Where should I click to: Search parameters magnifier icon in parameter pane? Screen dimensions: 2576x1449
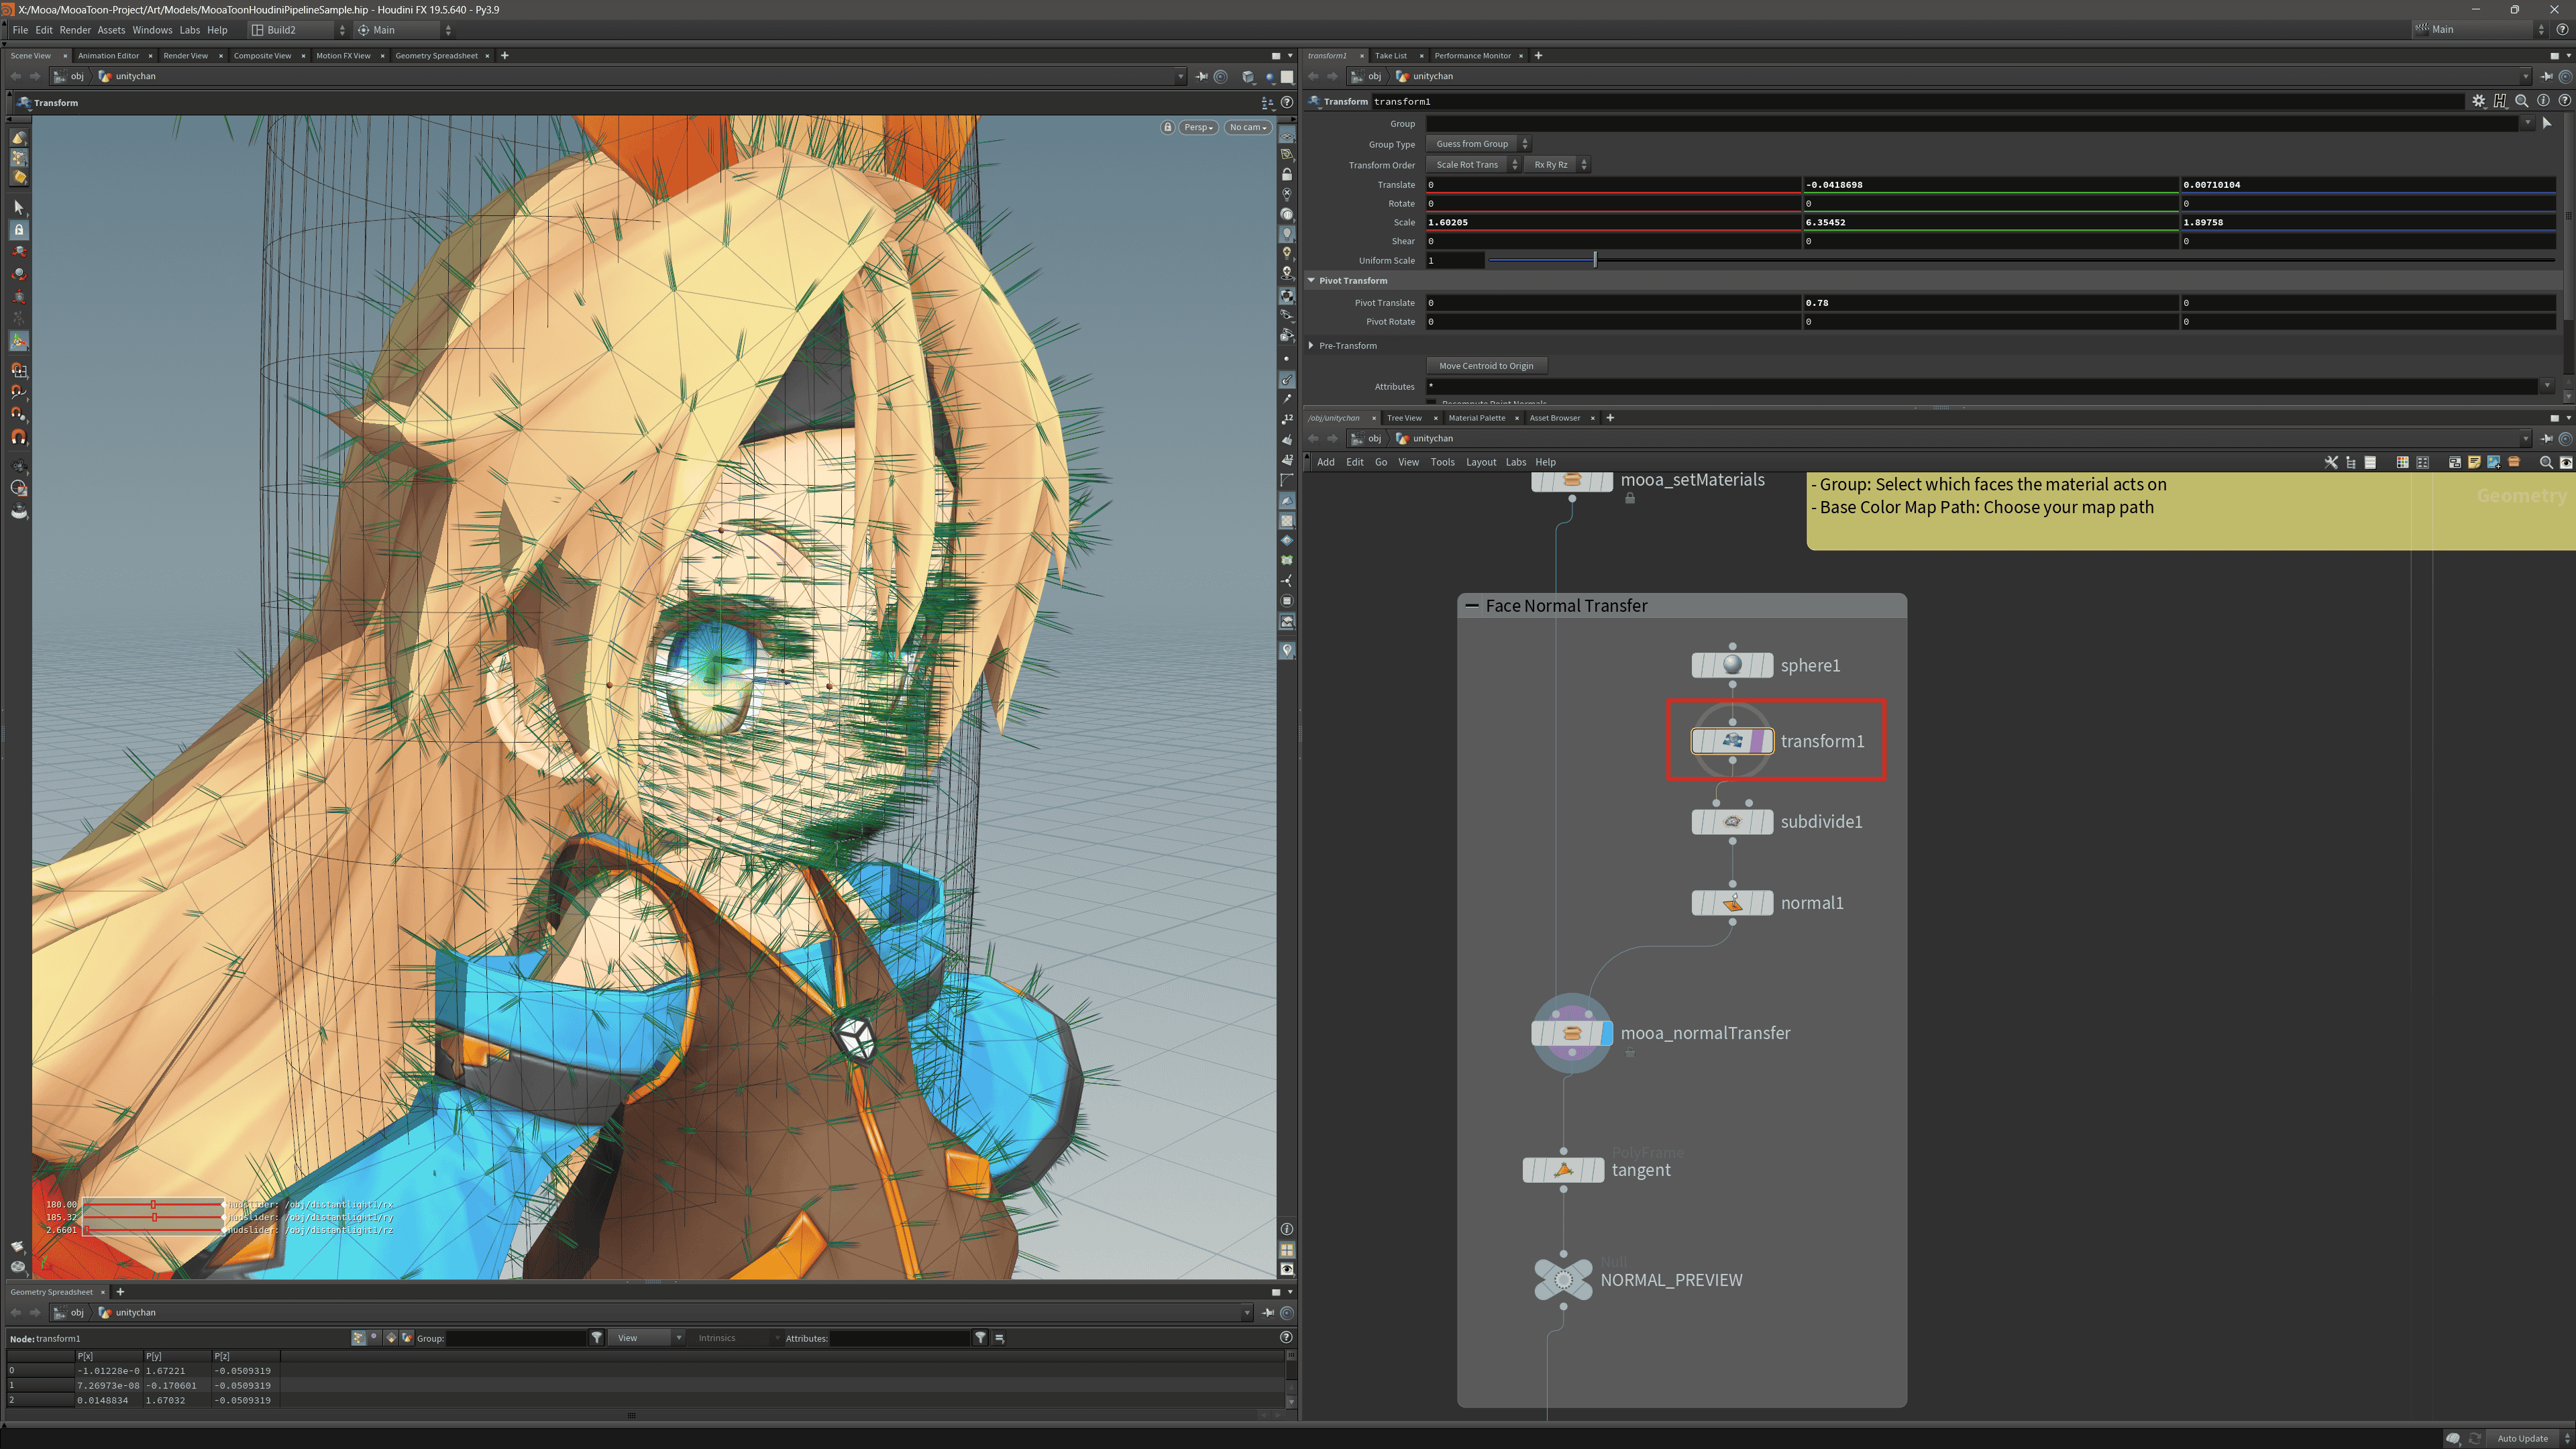2521,101
